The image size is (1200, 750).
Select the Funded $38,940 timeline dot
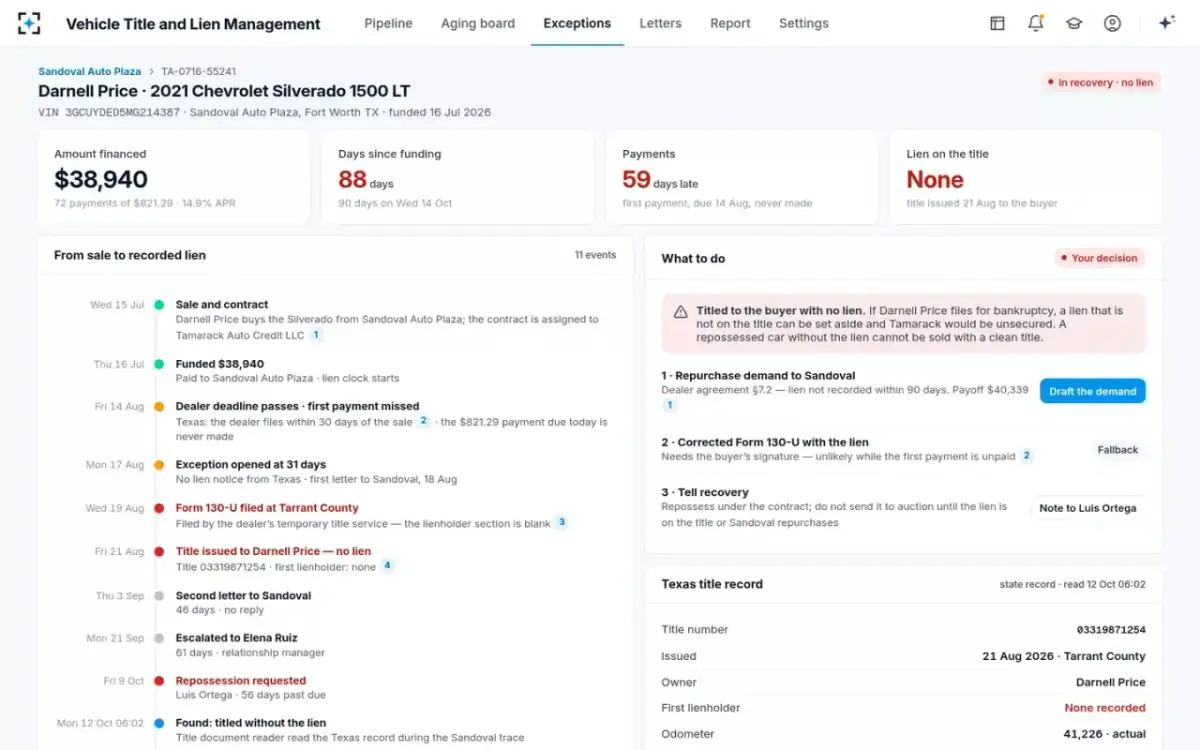tap(159, 364)
